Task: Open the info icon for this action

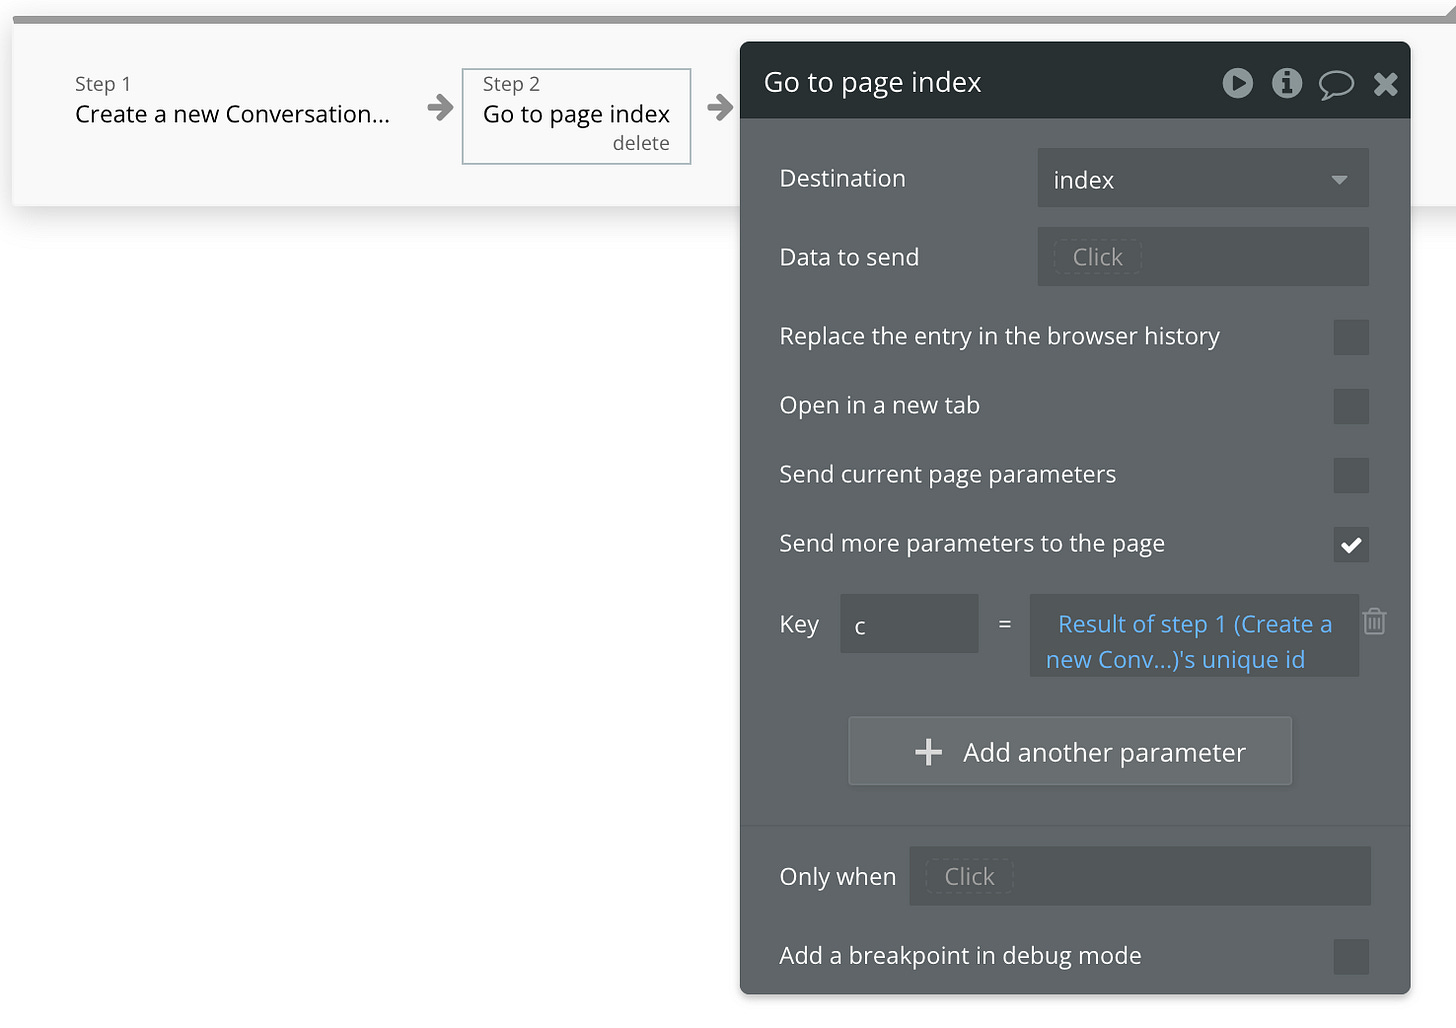Action: click(1287, 83)
